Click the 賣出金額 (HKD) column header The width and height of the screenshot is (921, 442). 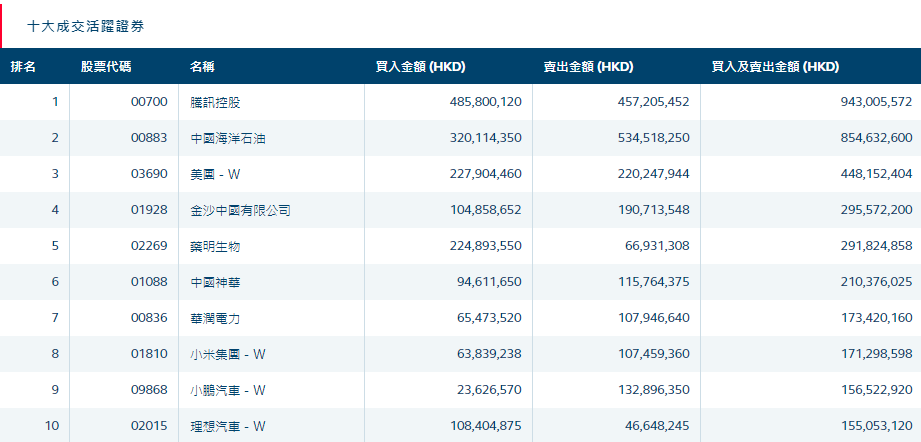589,67
